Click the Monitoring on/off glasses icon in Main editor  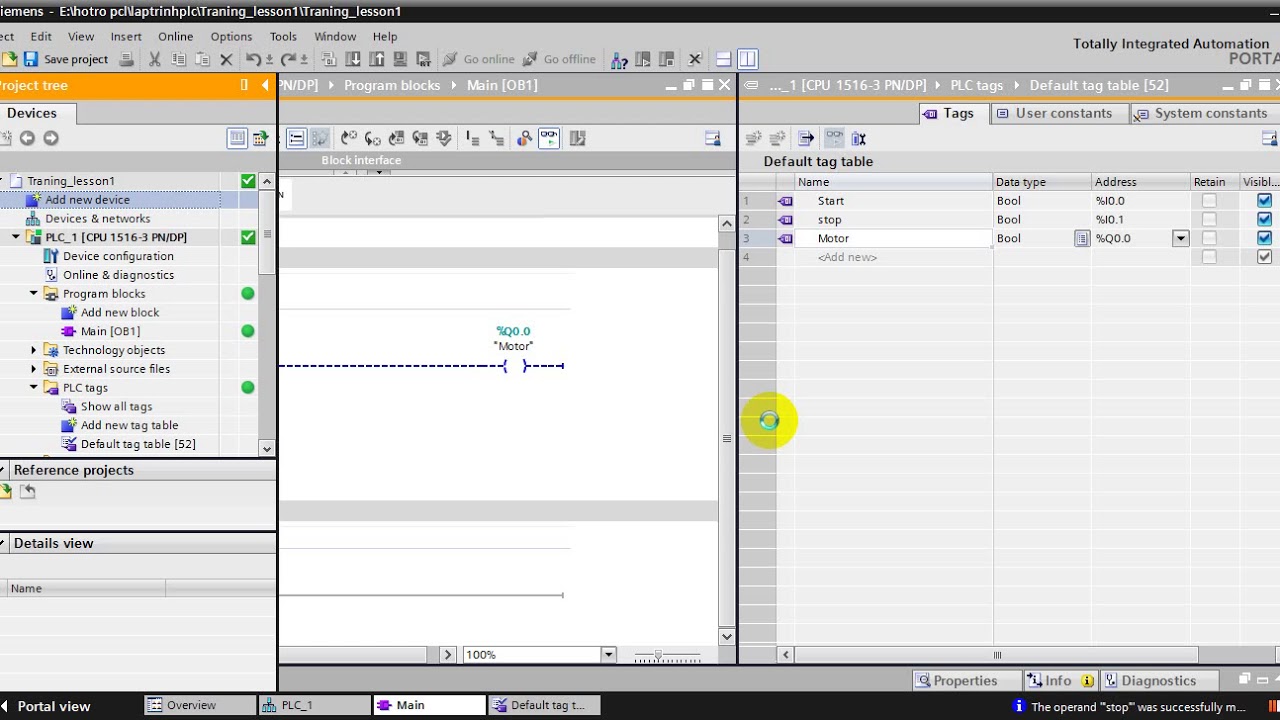pos(549,138)
